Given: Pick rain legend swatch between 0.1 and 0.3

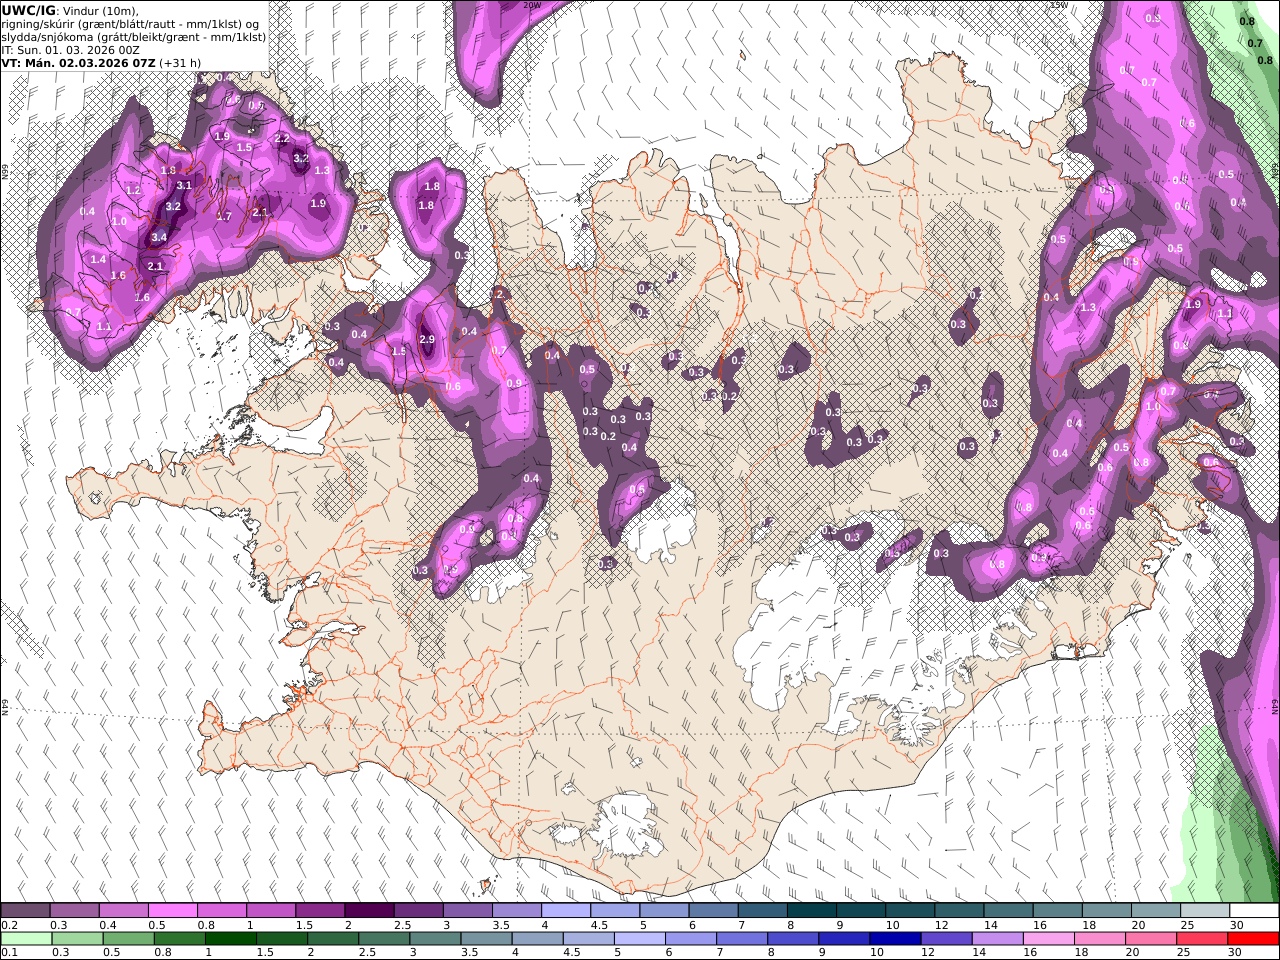Looking at the screenshot, I should tap(25, 939).
